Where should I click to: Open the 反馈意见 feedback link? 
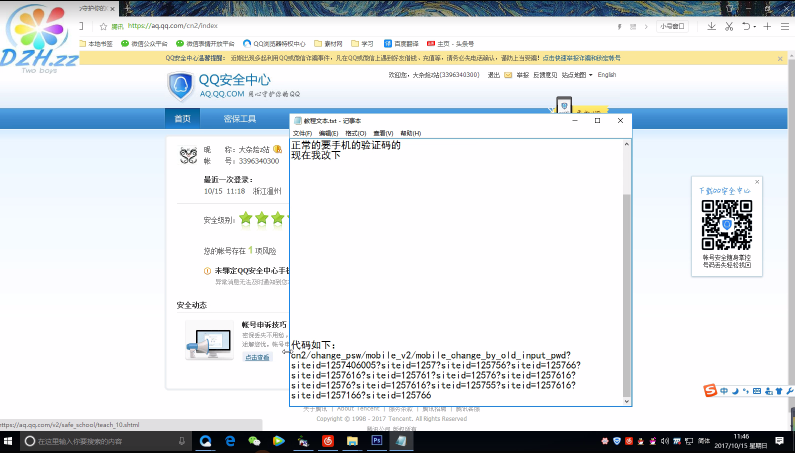coord(545,75)
